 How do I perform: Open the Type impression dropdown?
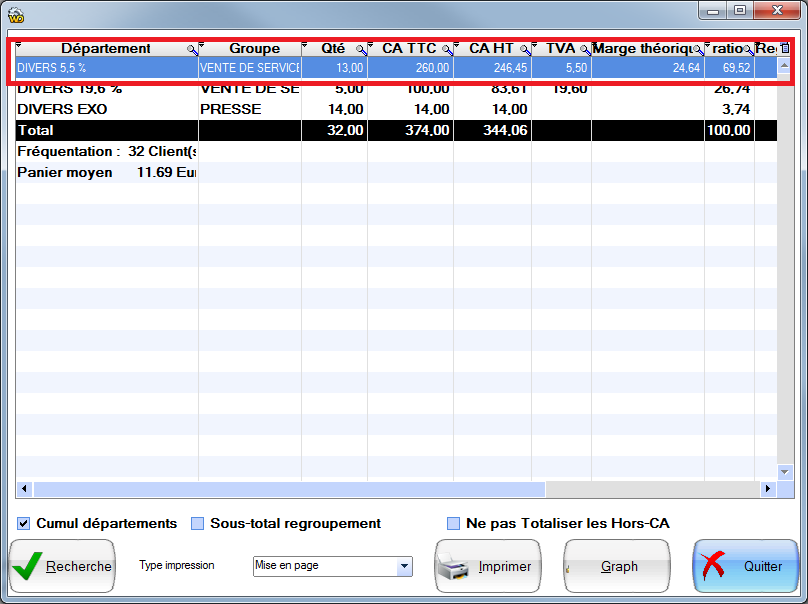coord(404,566)
